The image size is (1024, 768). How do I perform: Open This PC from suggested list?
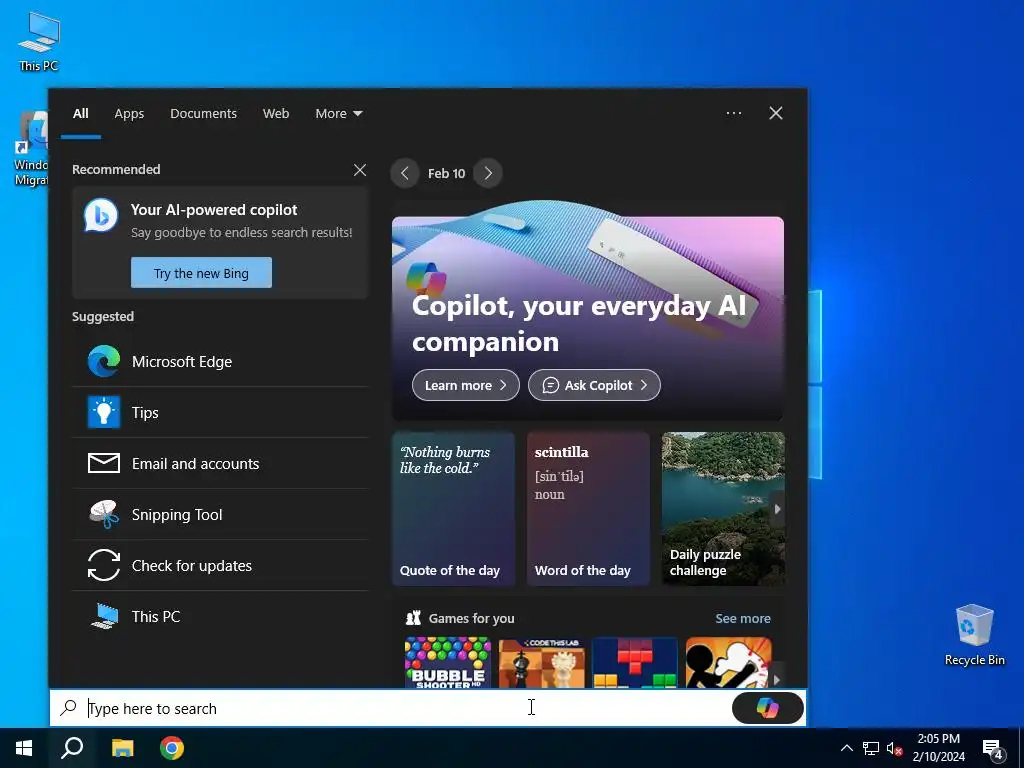[x=221, y=616]
